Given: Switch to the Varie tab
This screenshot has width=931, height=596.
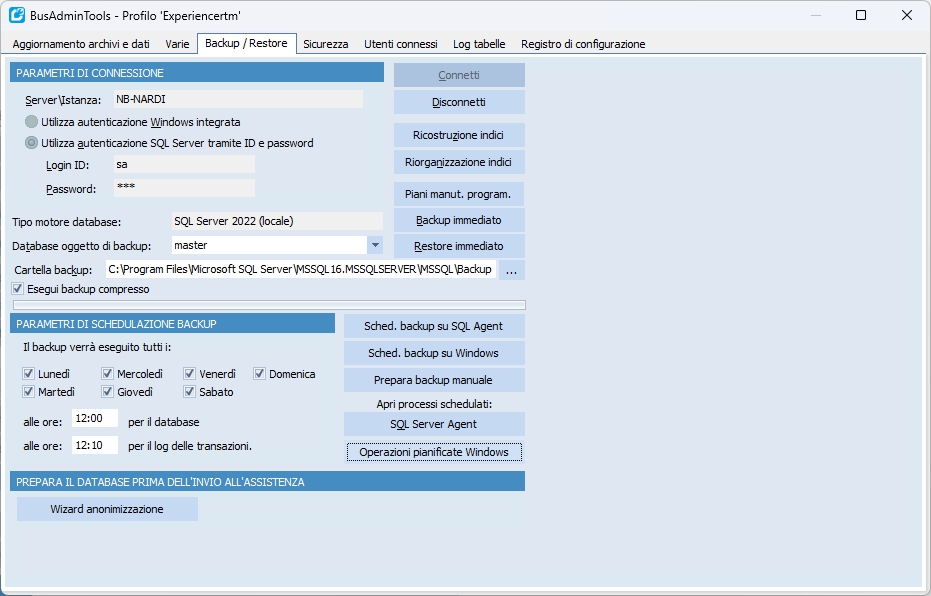Looking at the screenshot, I should (x=177, y=44).
